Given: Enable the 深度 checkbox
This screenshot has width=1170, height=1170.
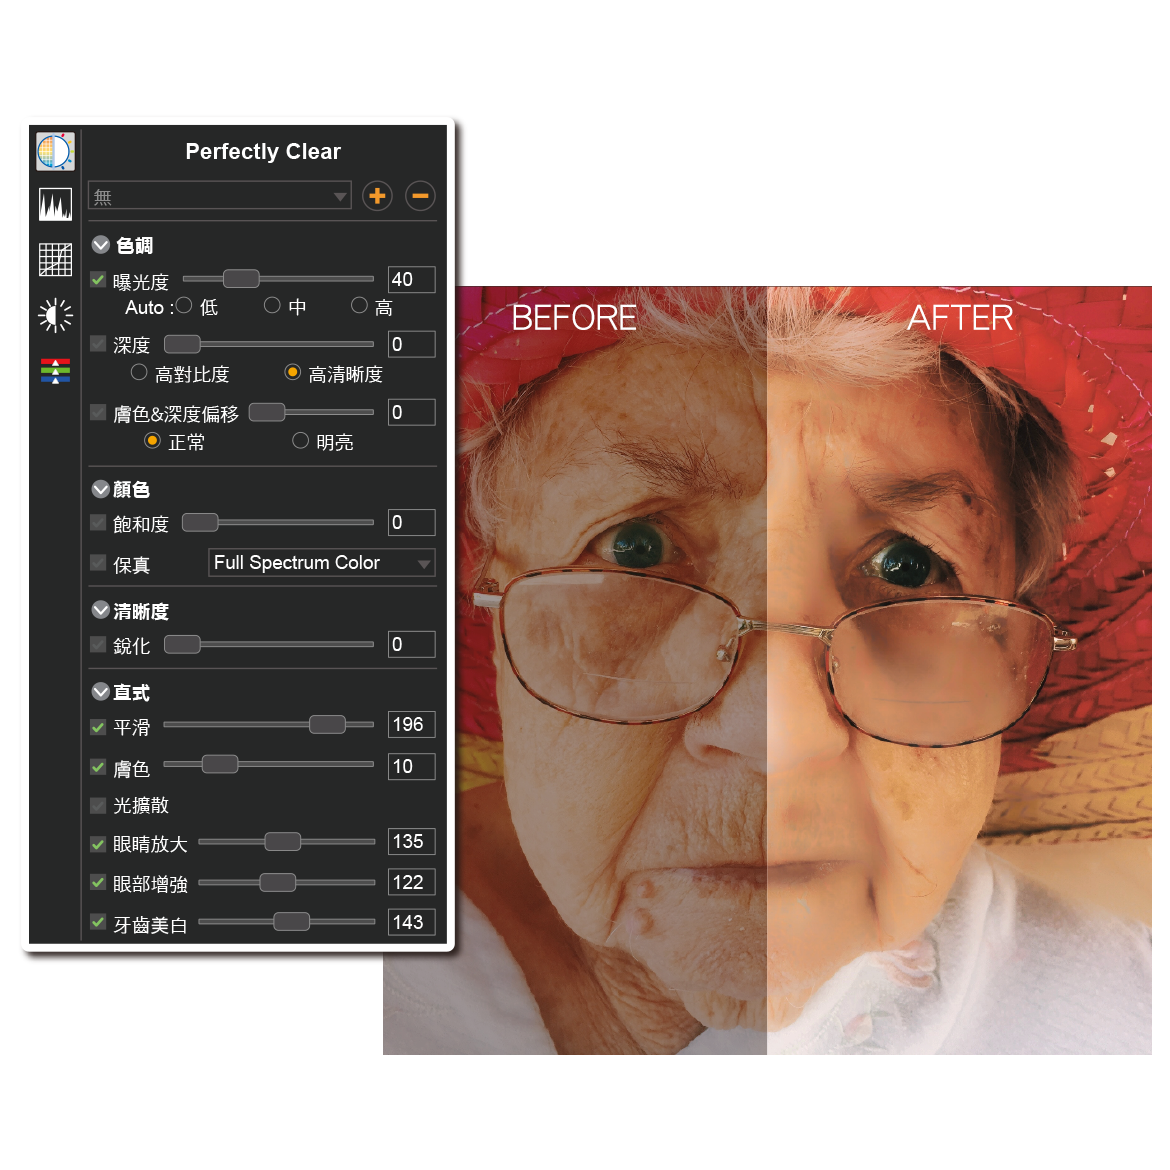Looking at the screenshot, I should [x=98, y=343].
